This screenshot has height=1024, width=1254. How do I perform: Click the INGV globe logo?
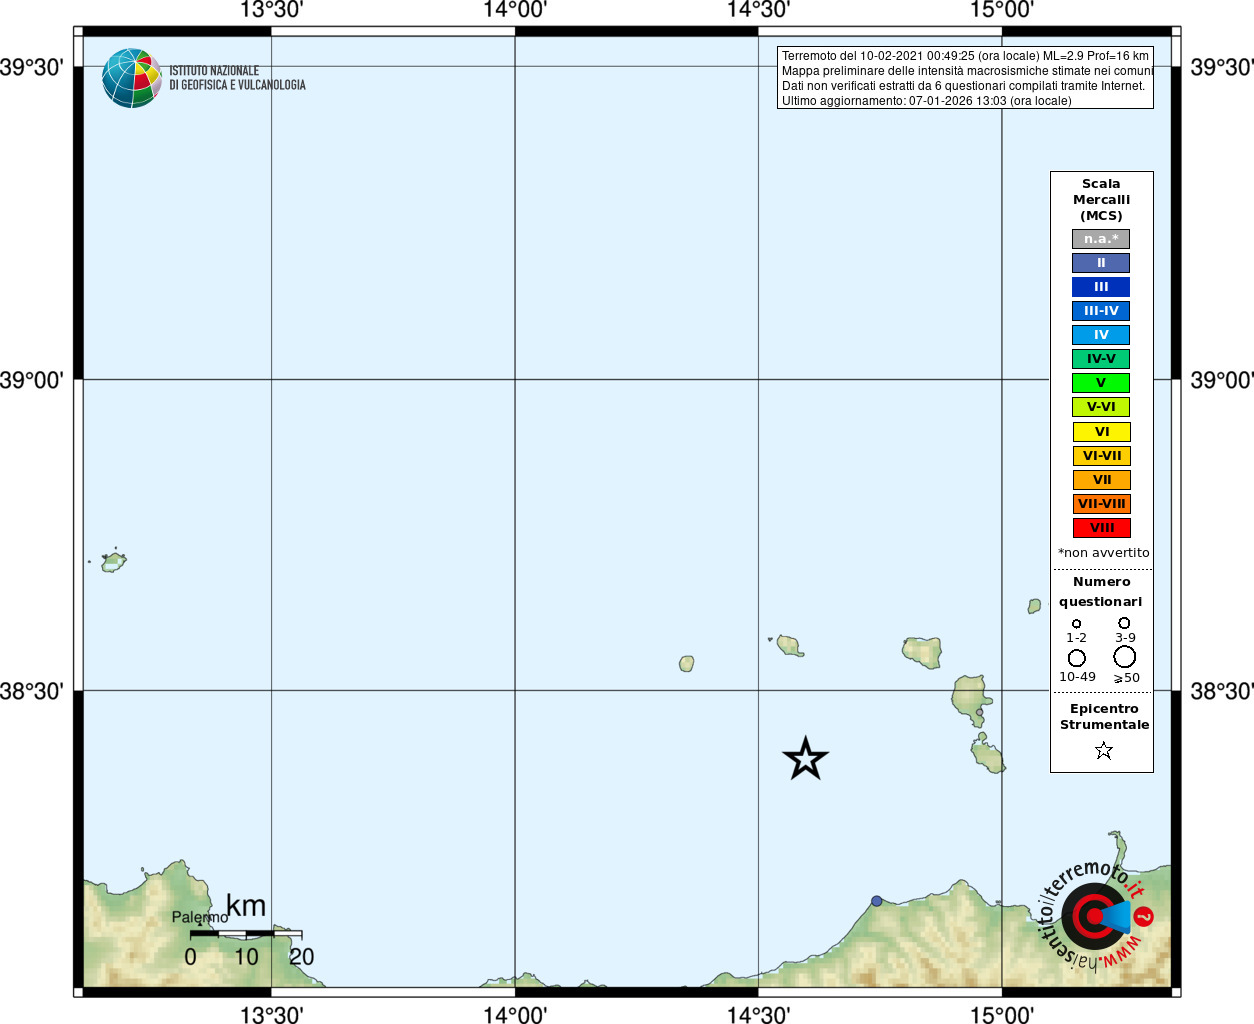pyautogui.click(x=132, y=78)
